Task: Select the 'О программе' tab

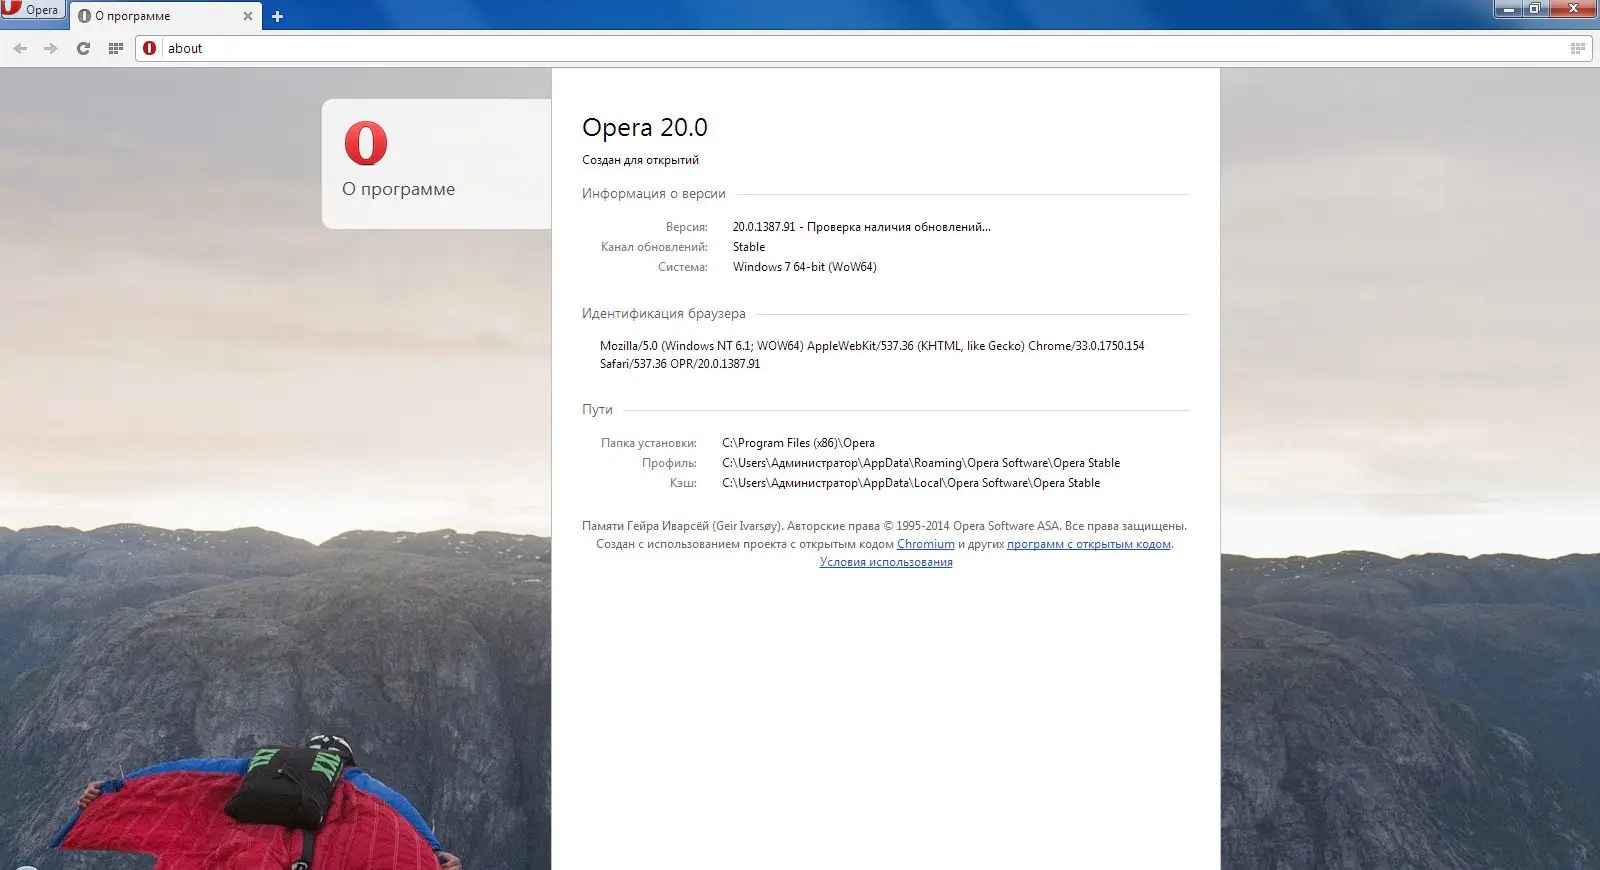Action: tap(165, 16)
